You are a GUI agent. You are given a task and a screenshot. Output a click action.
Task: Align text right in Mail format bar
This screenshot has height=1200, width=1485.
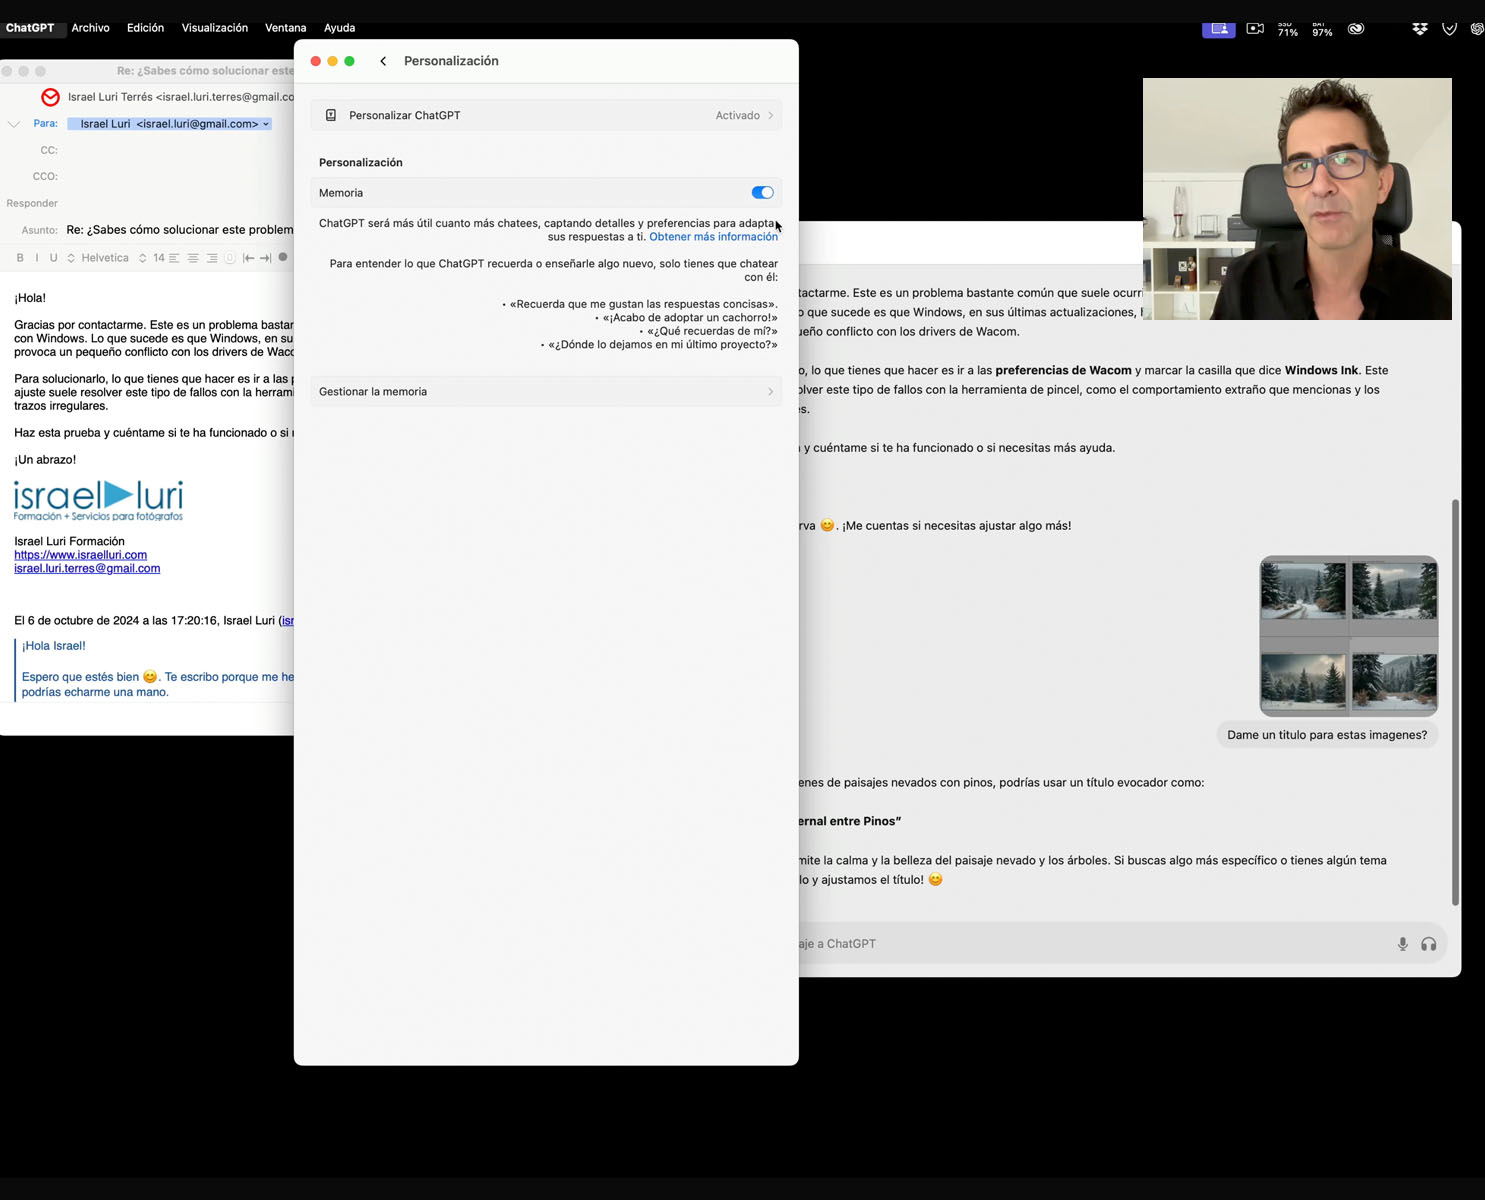pos(212,258)
